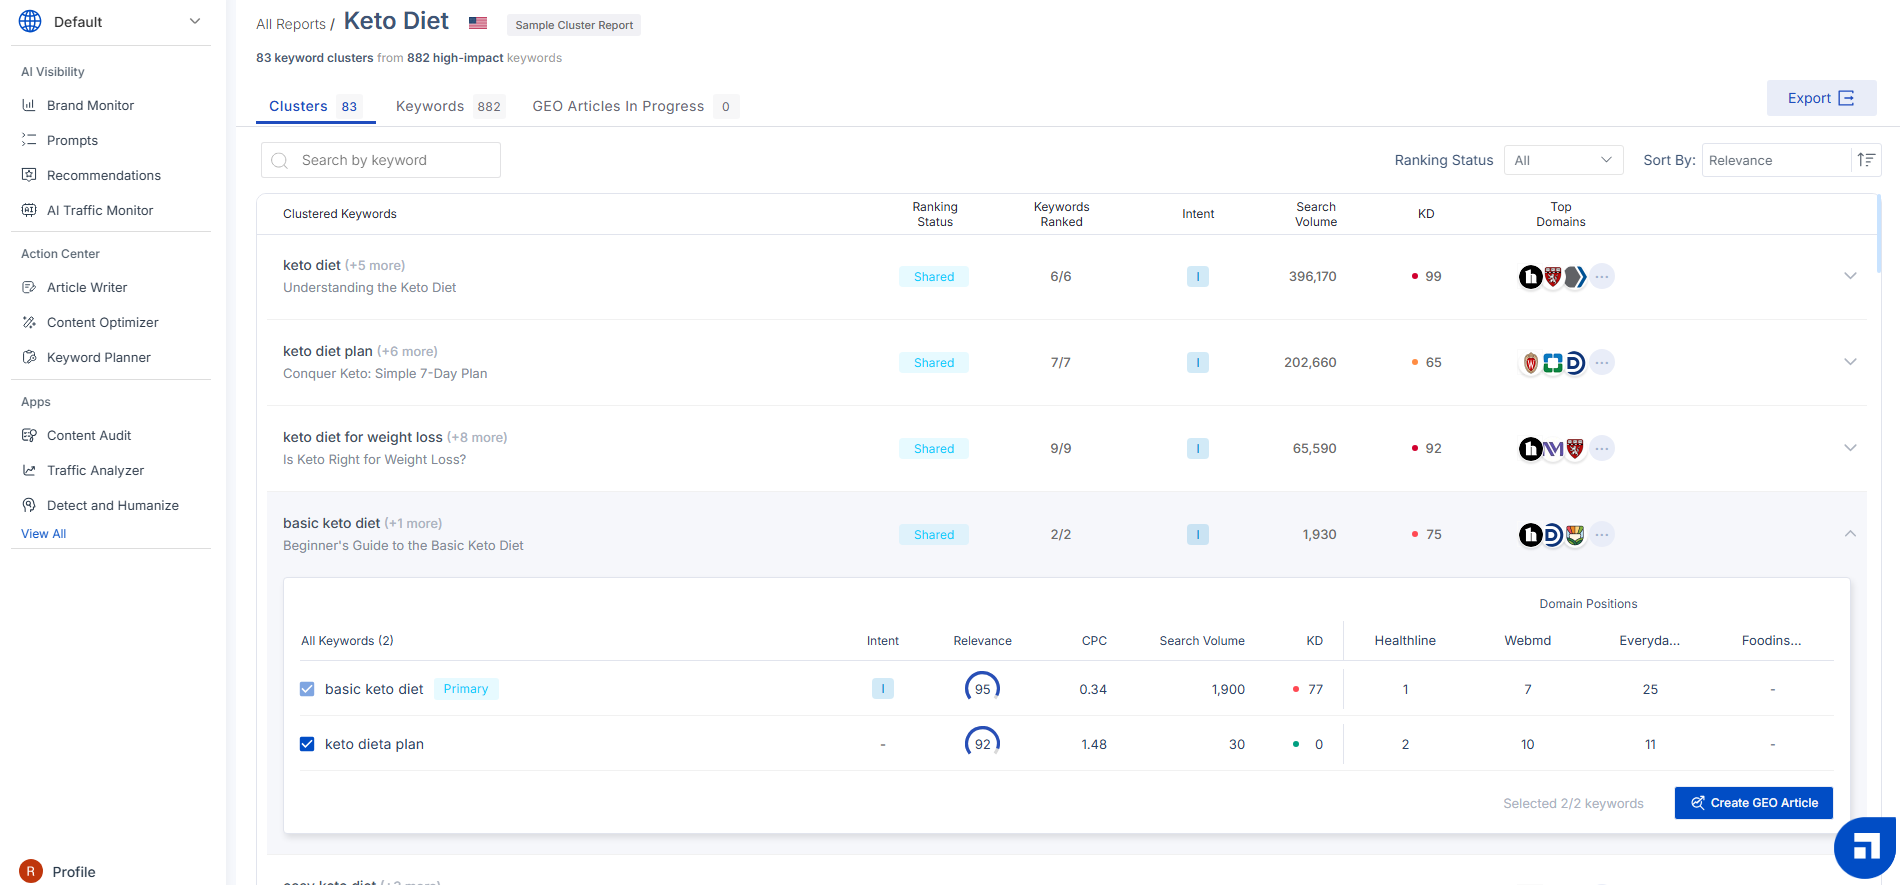Uncheck the 'keto dieta plan' keyword

(307, 744)
